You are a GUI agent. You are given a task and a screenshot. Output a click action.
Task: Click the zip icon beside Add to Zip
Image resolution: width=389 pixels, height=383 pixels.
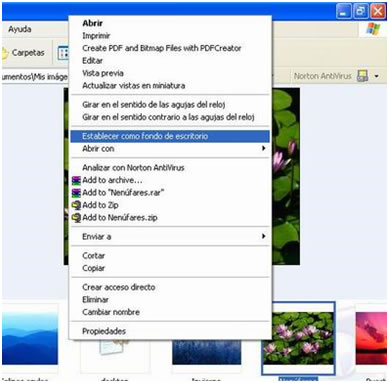point(76,205)
